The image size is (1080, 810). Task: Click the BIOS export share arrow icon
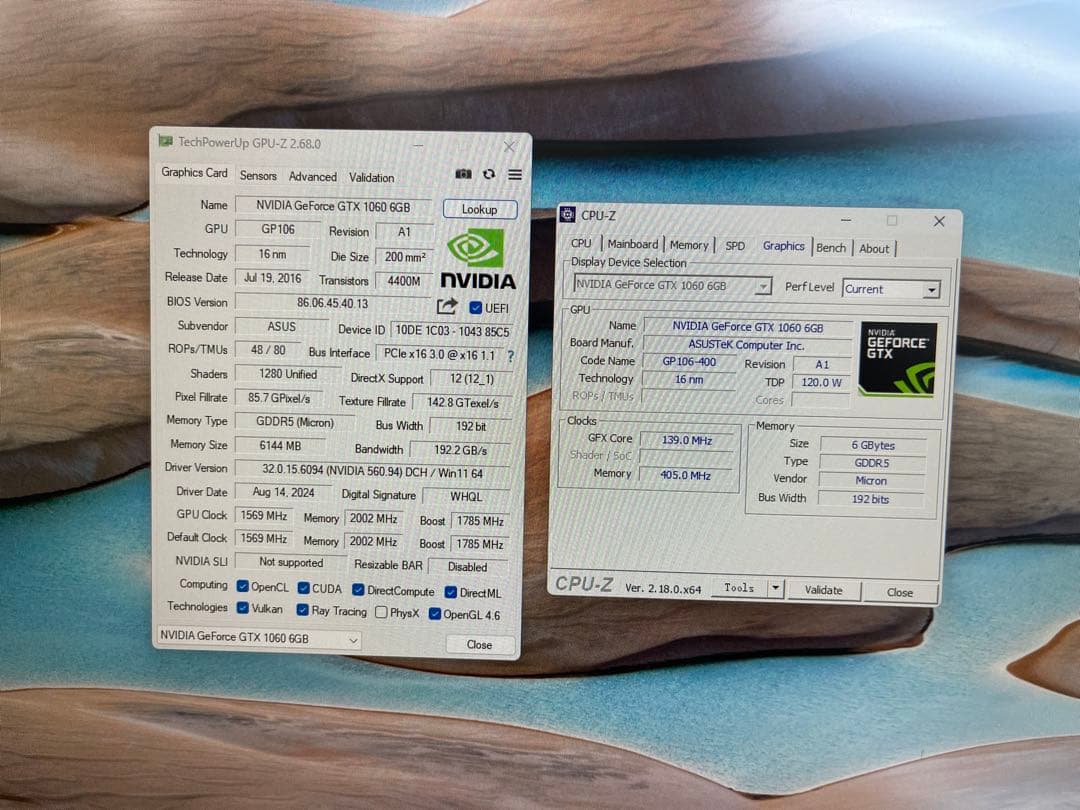pyautogui.click(x=446, y=305)
